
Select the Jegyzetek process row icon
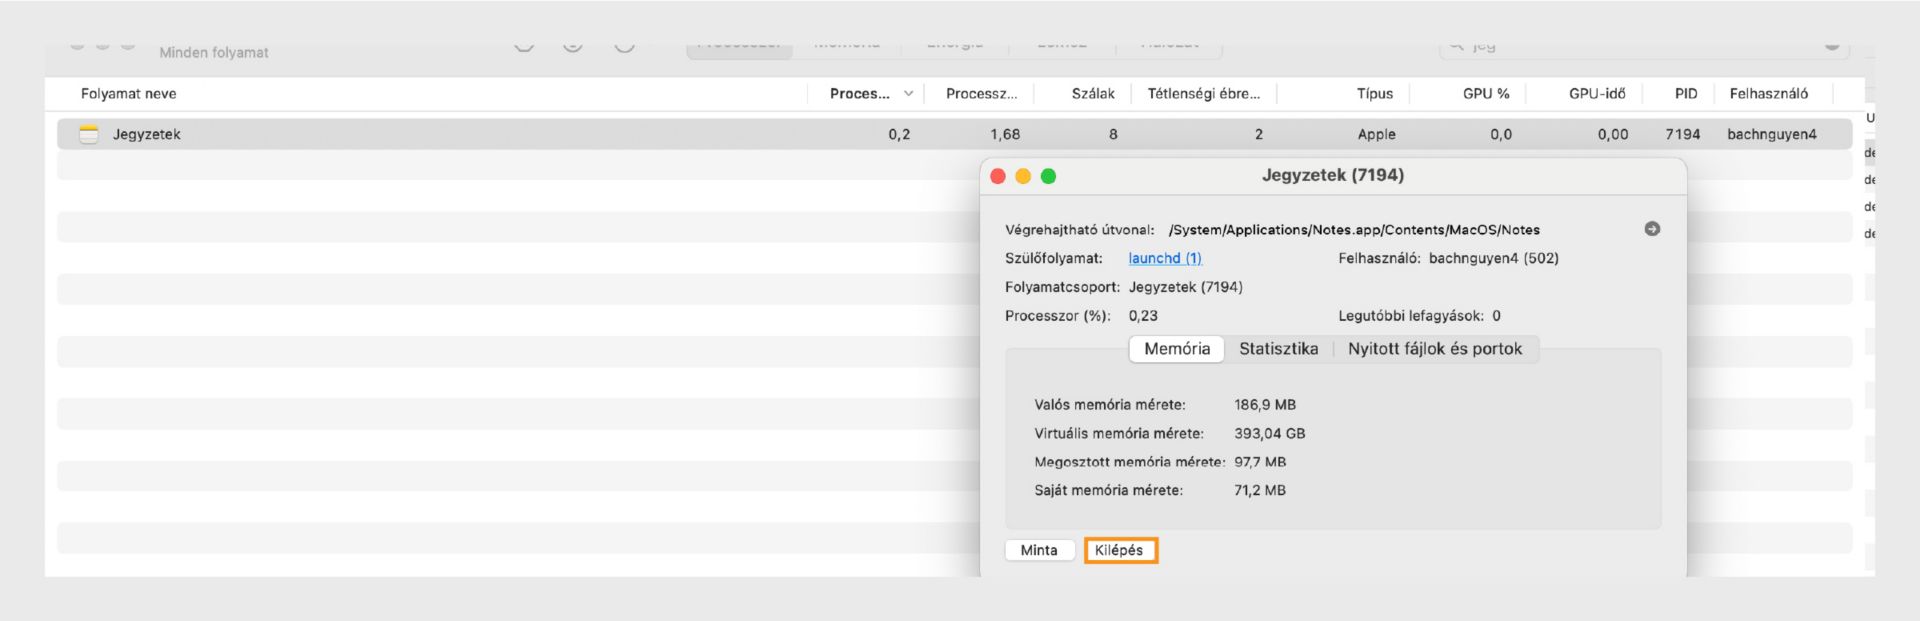pyautogui.click(x=89, y=134)
